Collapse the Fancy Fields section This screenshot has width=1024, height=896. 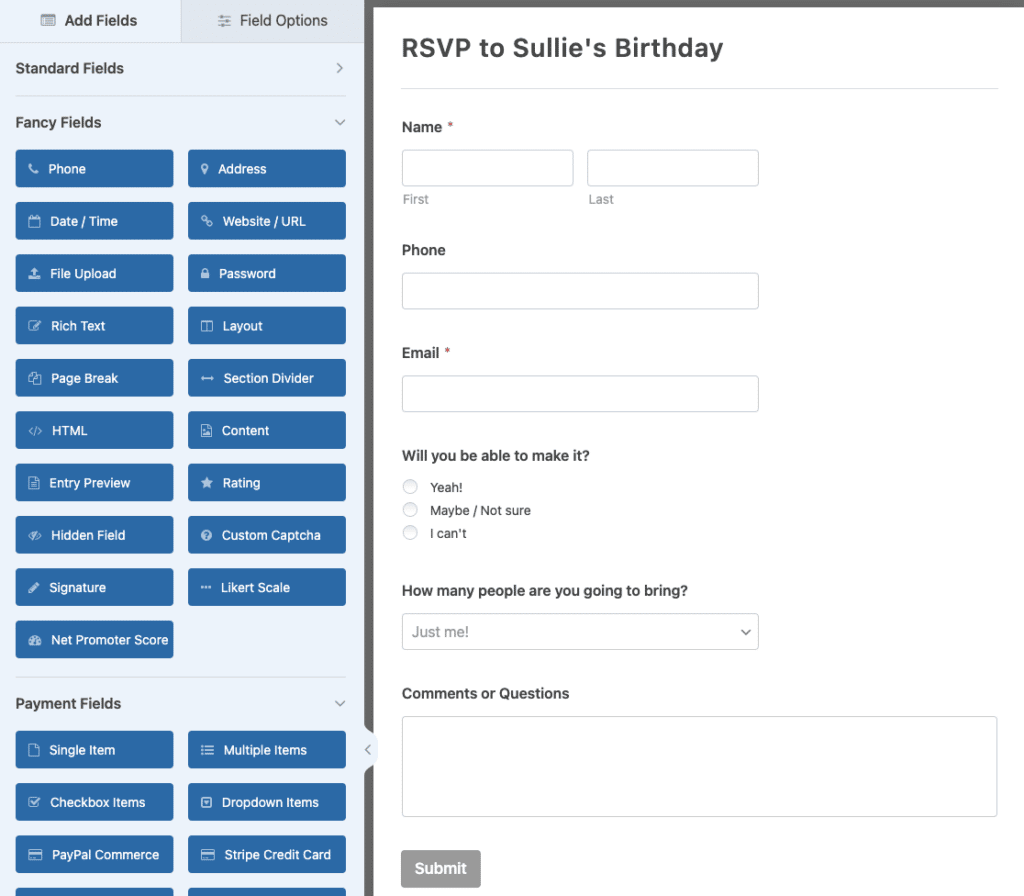pos(180,122)
